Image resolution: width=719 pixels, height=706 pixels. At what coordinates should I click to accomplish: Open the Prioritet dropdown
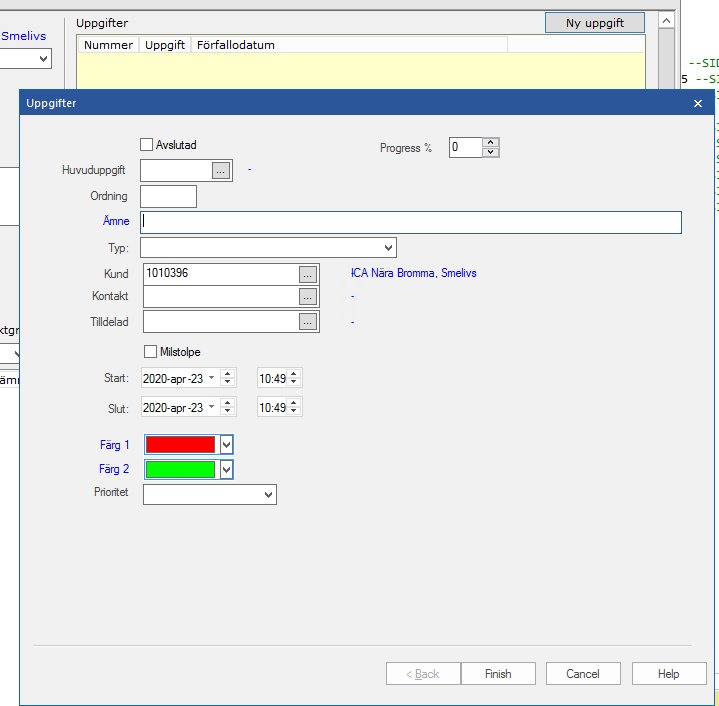tap(268, 495)
